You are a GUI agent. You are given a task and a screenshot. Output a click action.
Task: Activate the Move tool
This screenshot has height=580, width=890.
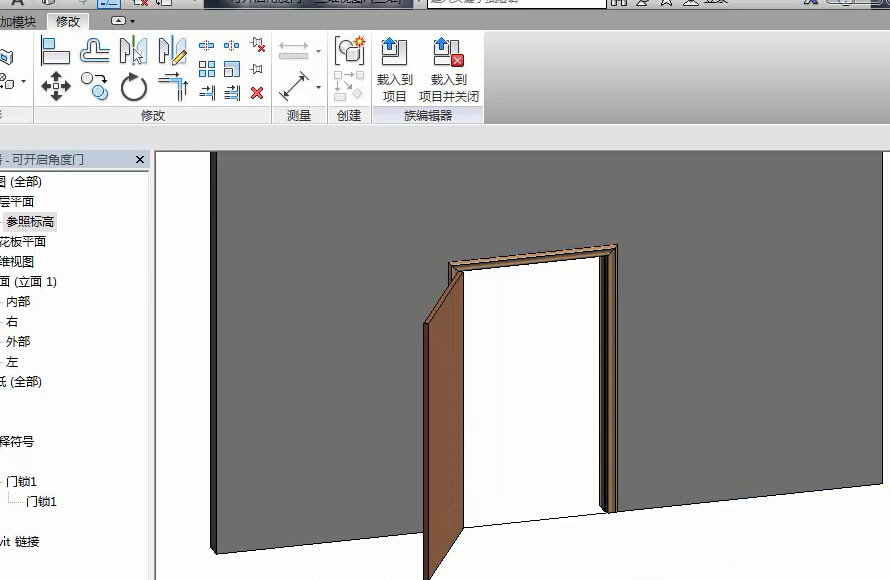[55, 87]
